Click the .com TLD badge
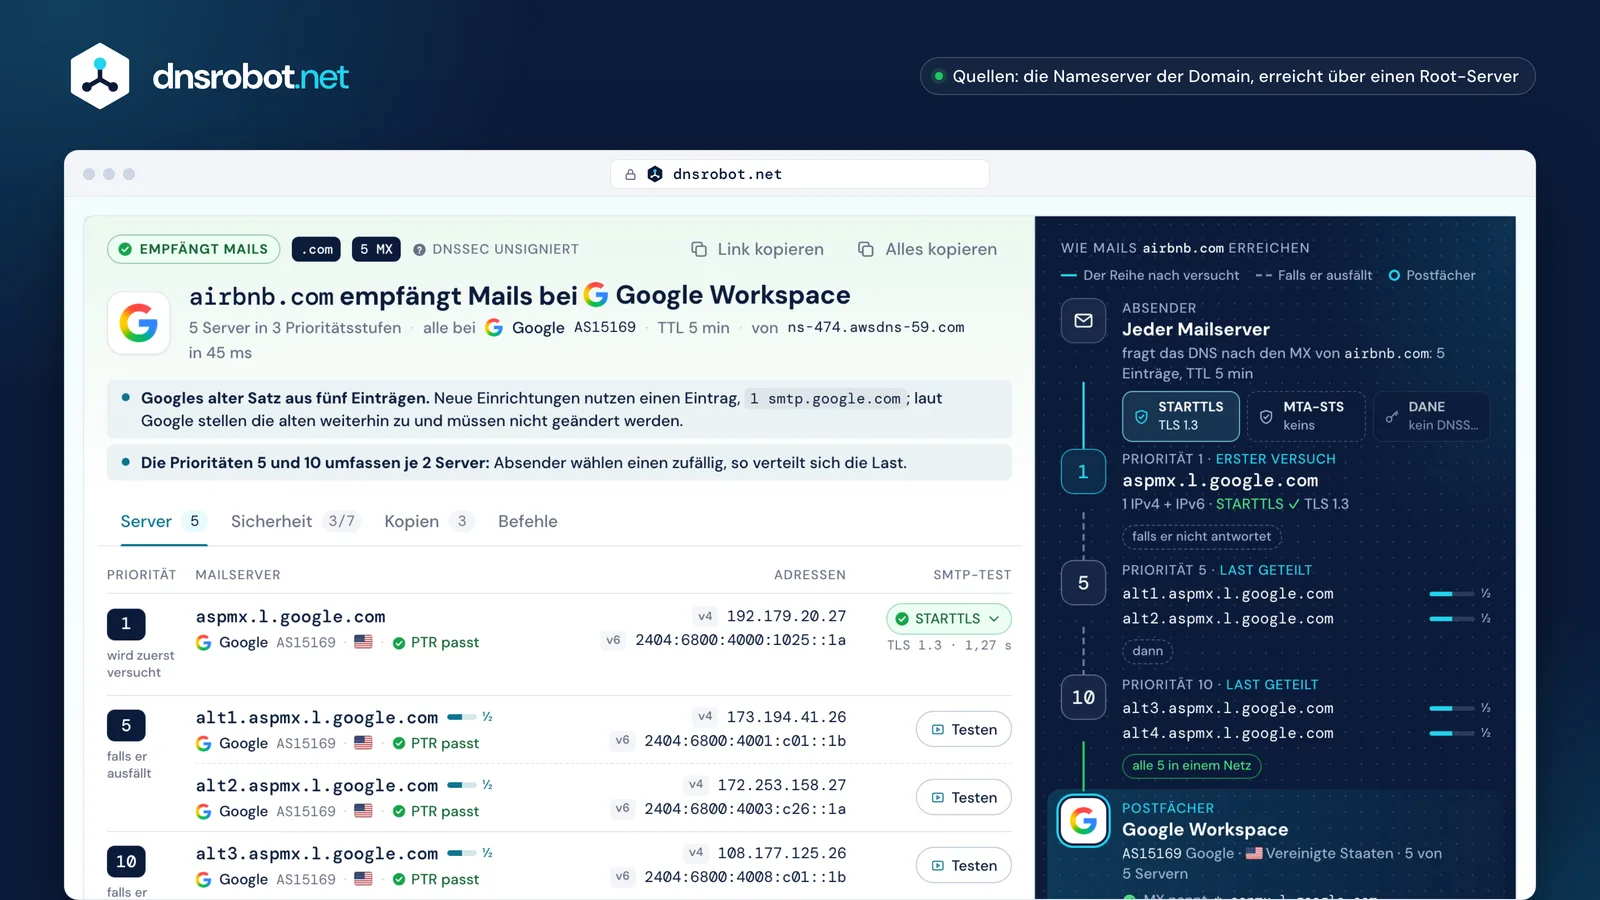Viewport: 1600px width, 900px height. 316,249
